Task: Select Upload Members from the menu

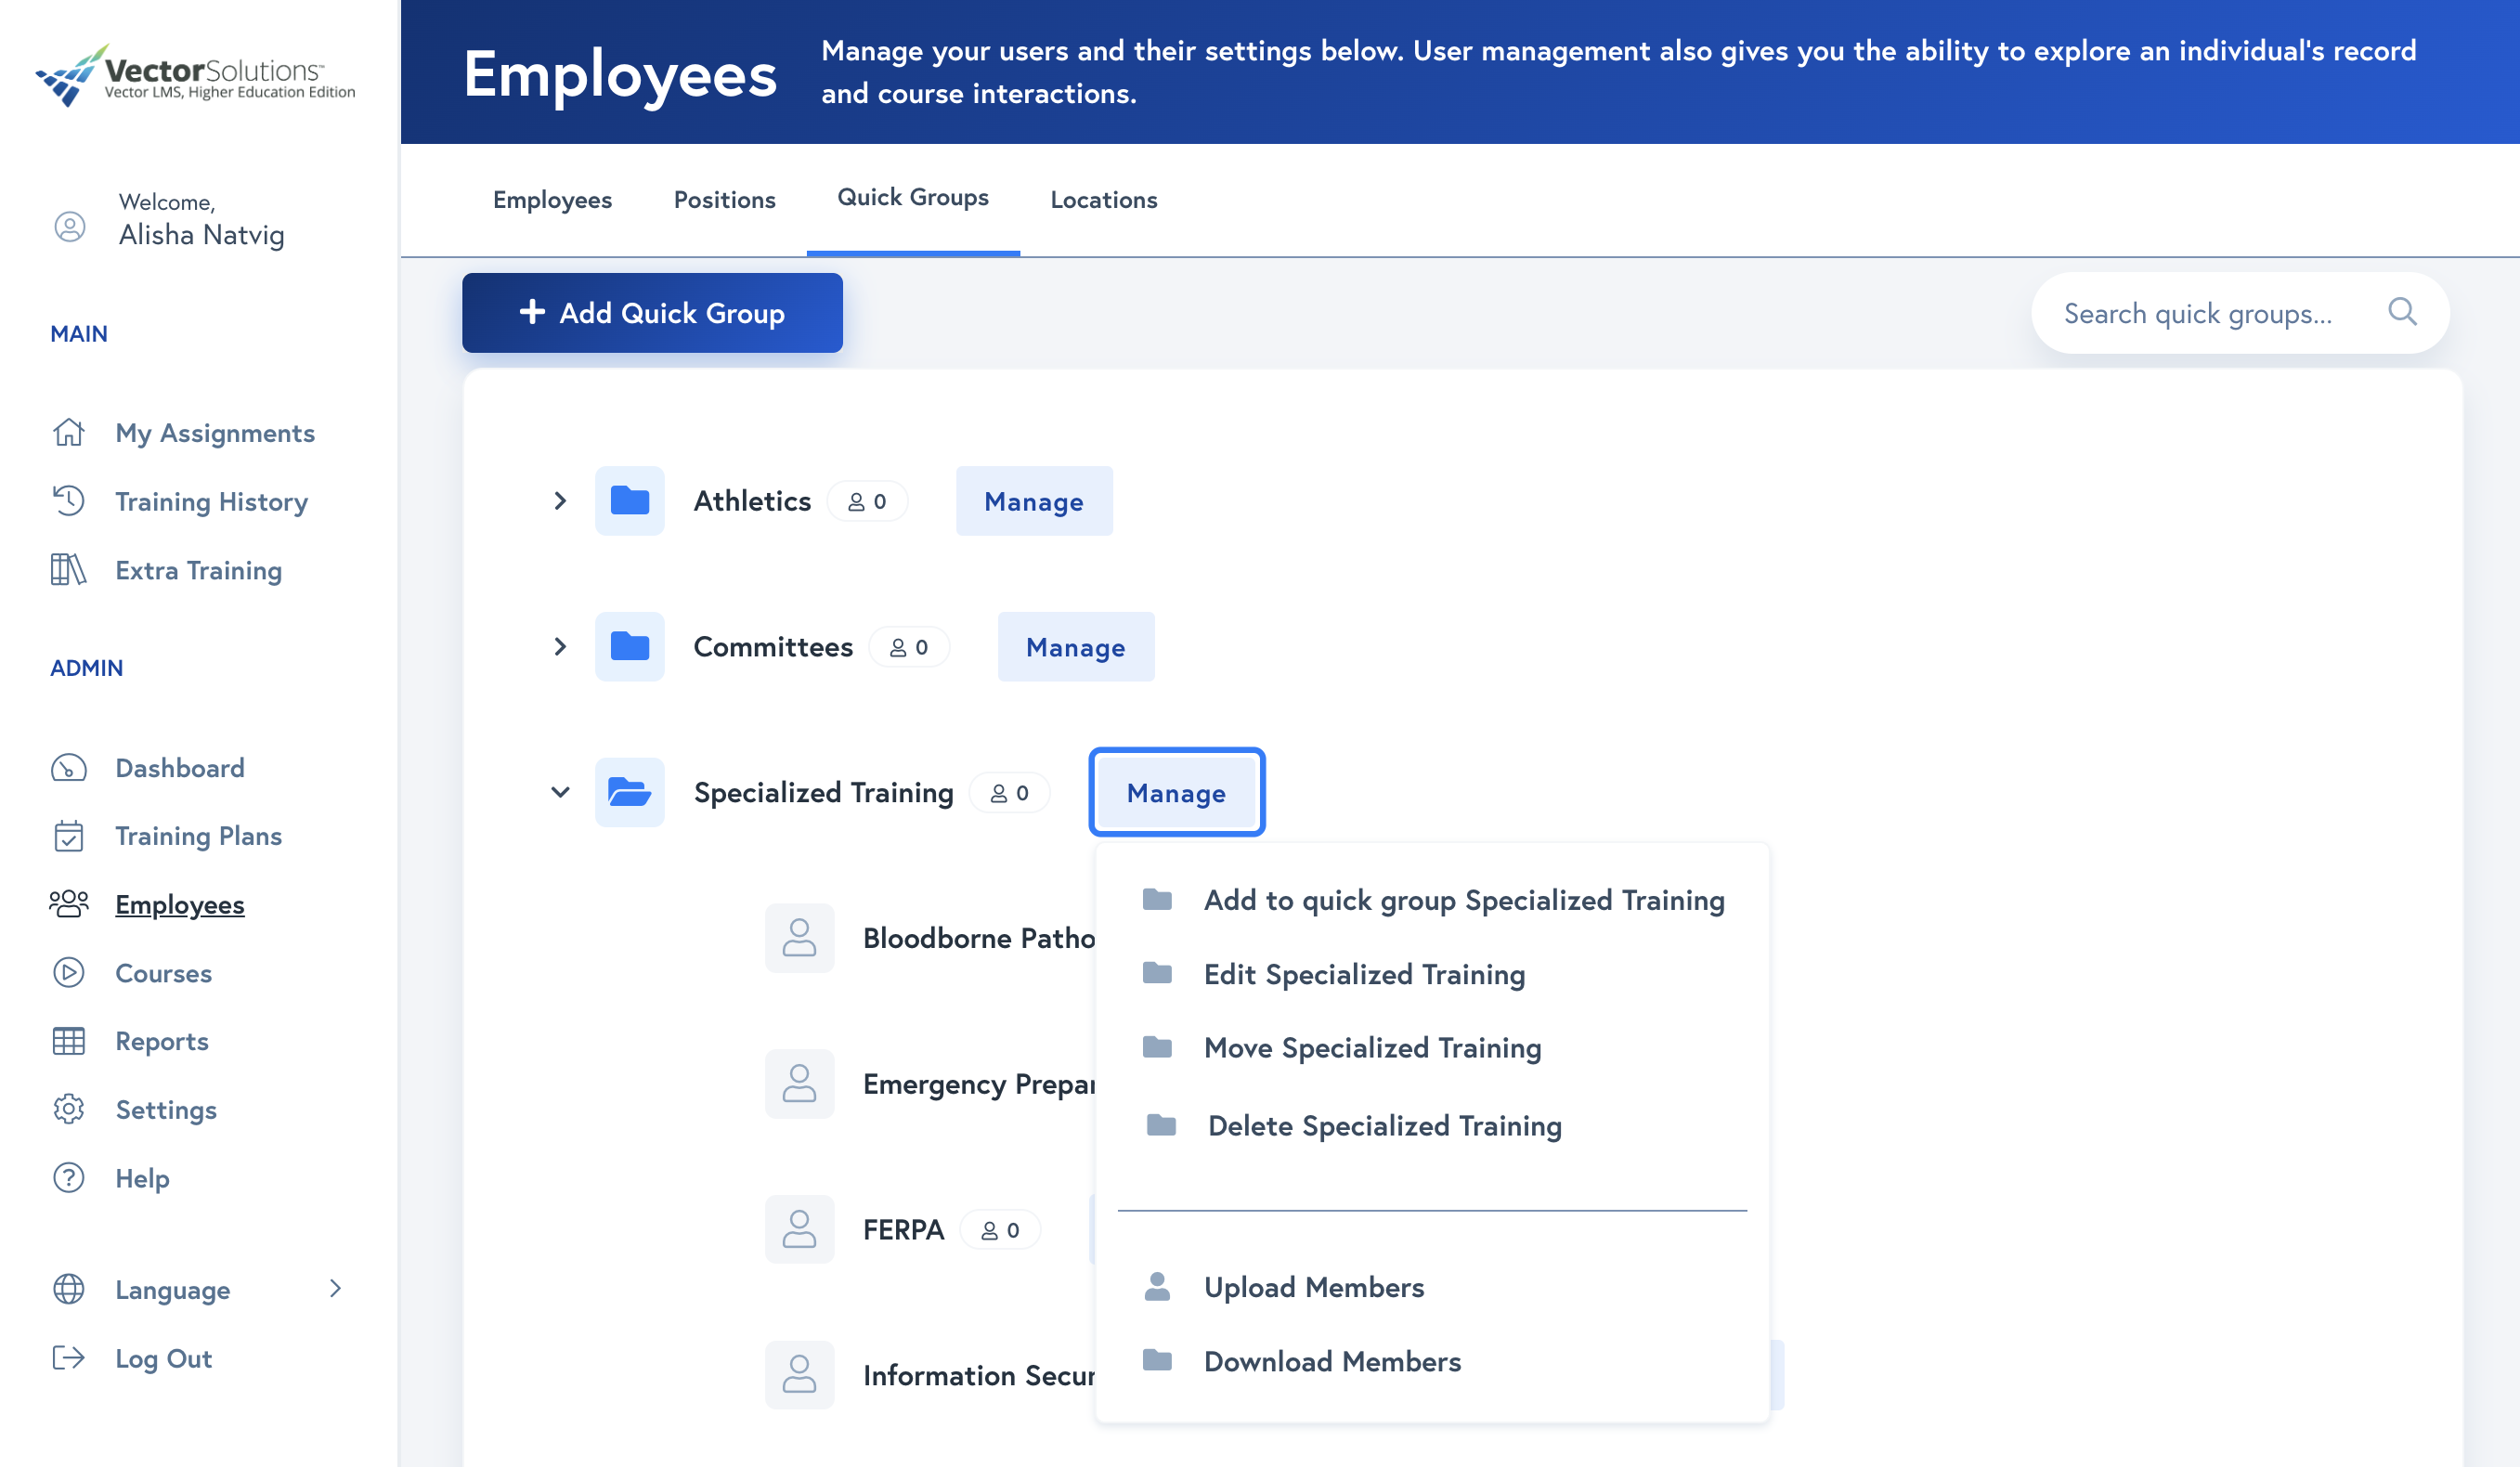Action: click(1314, 1287)
